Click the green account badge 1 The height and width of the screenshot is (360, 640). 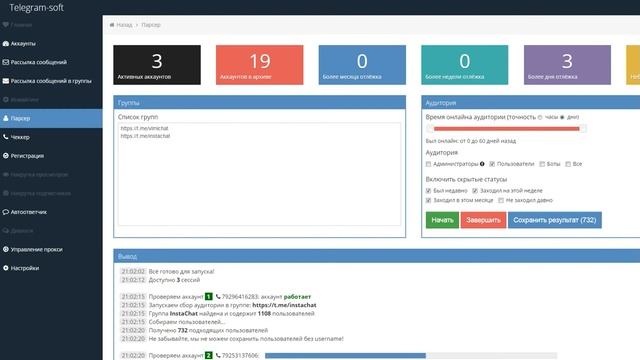209,297
